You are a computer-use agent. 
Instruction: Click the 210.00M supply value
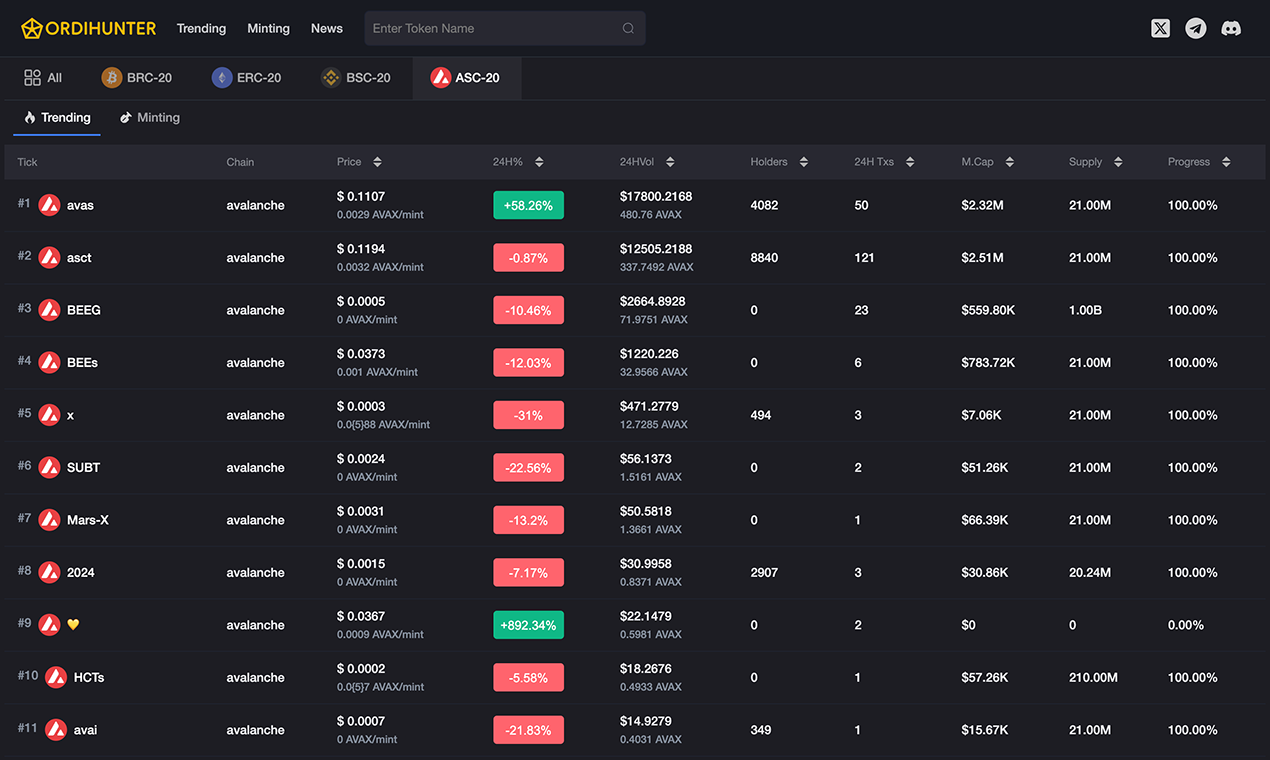click(1093, 677)
